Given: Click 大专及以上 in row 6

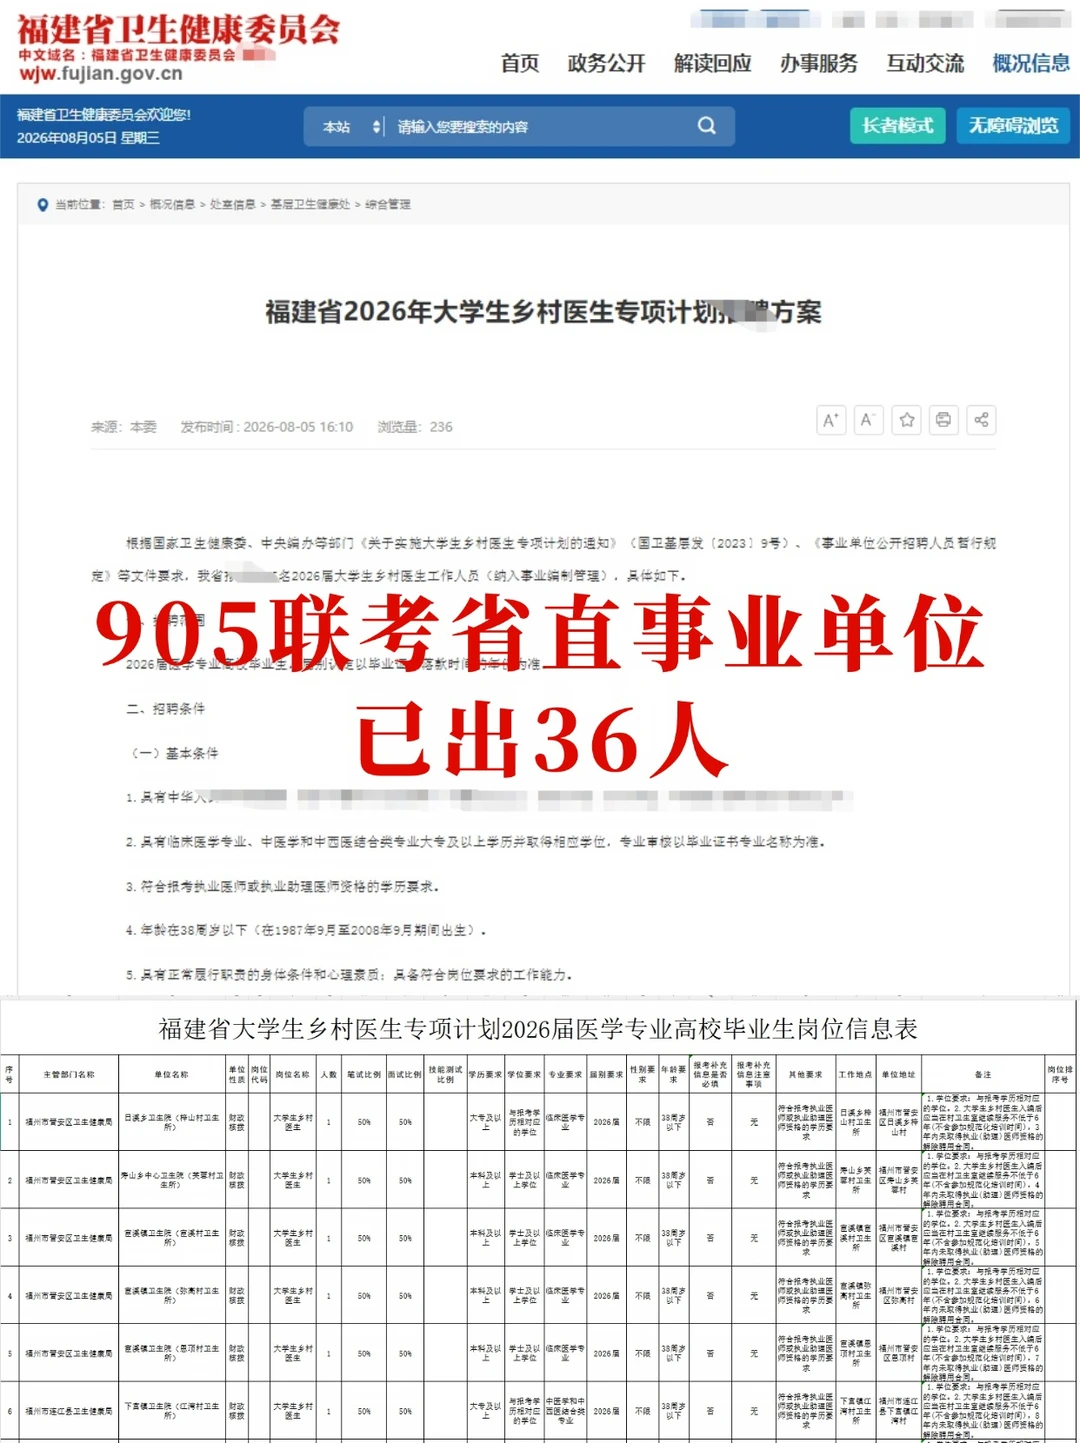Looking at the screenshot, I should pos(486,1411).
